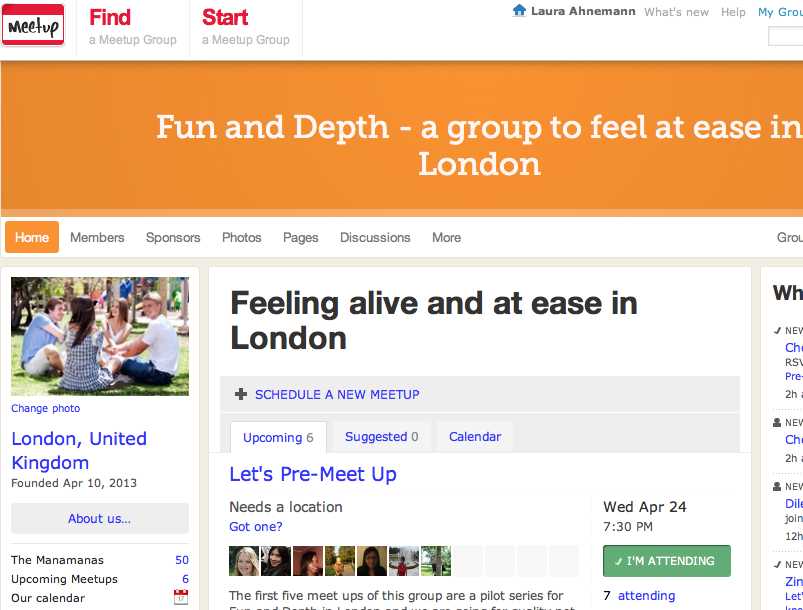Screen dimensions: 803x610
Task: Click SCHEDULE A NEW MEETUP link
Action: 337,394
